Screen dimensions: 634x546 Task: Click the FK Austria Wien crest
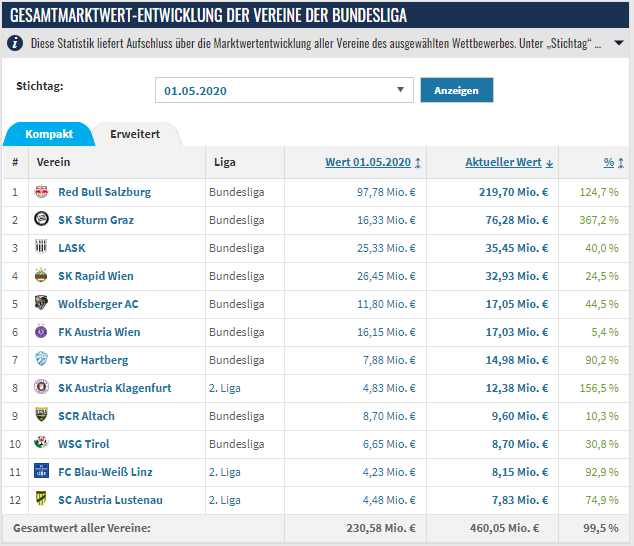[x=41, y=331]
